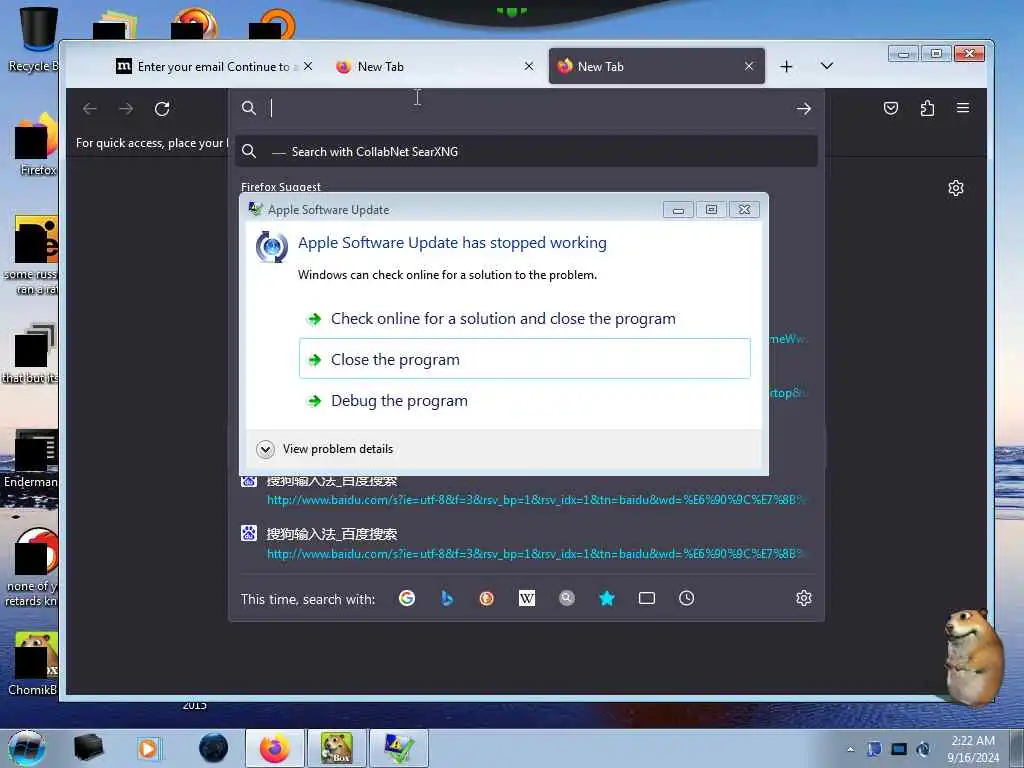Search this time with Bing icon
This screenshot has height=768, width=1024.
(x=447, y=598)
